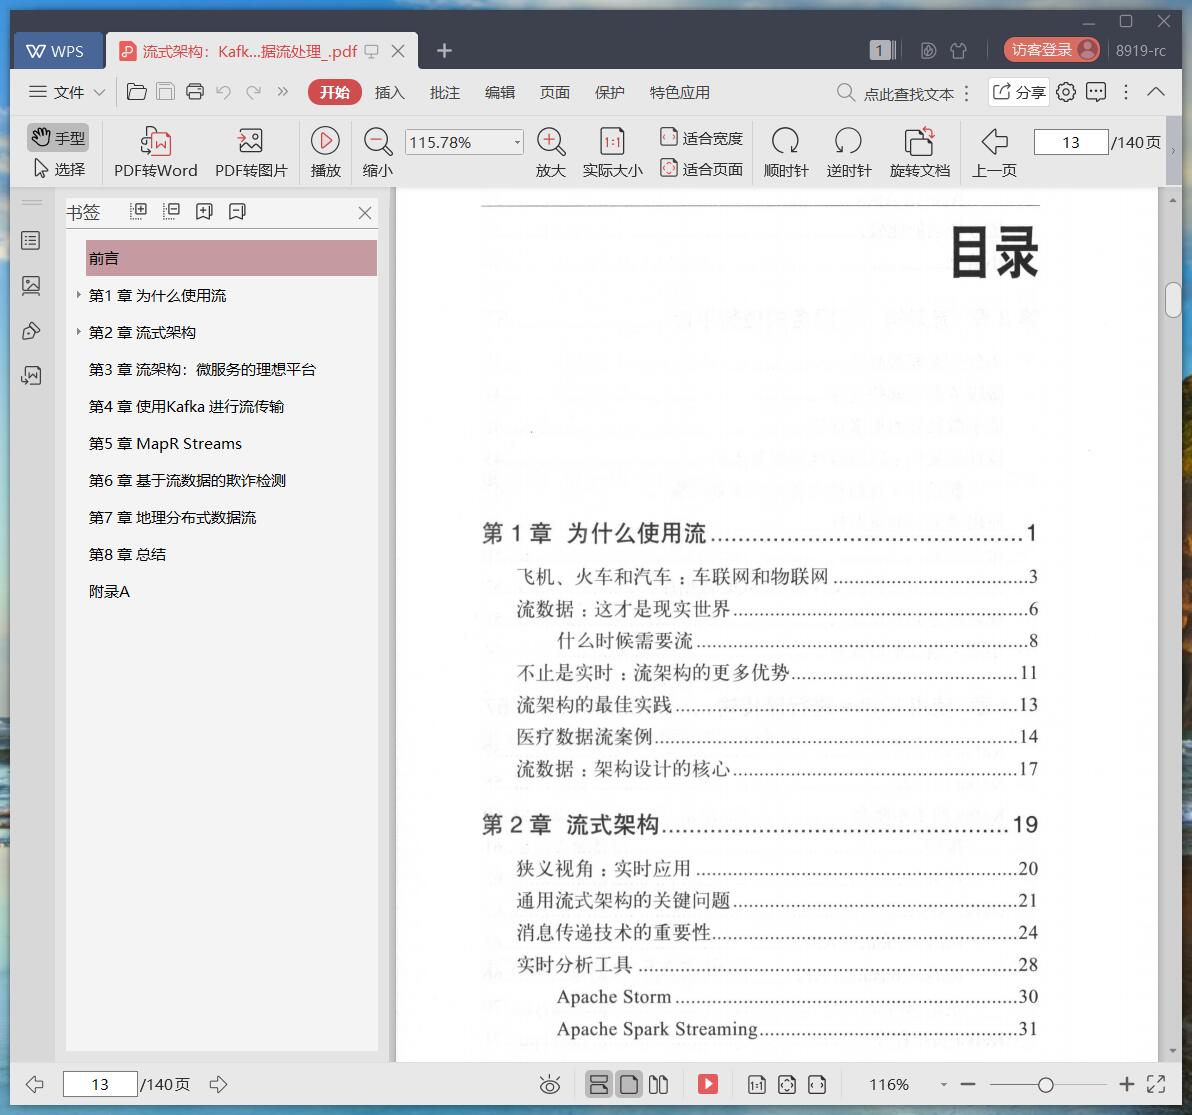The height and width of the screenshot is (1115, 1192).
Task: Switch to 特色应用 ribbon tab
Action: pyautogui.click(x=680, y=92)
